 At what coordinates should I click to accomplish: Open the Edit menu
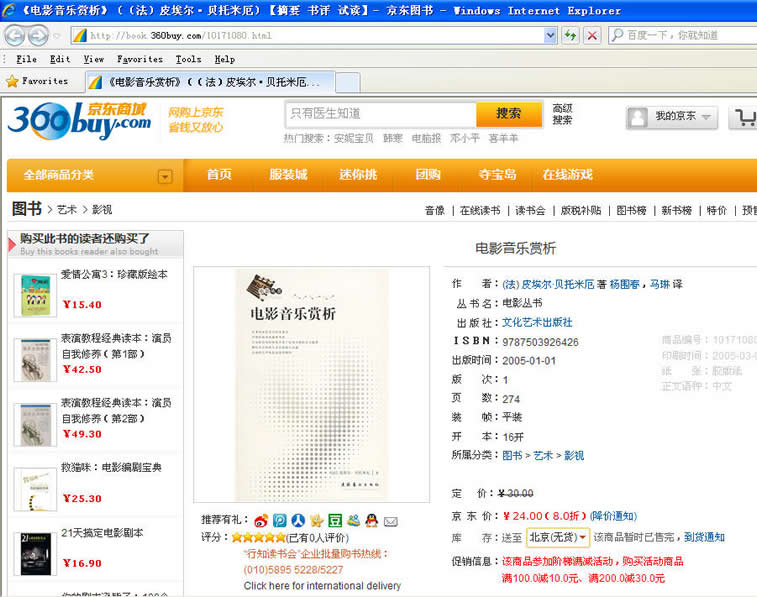click(x=60, y=59)
